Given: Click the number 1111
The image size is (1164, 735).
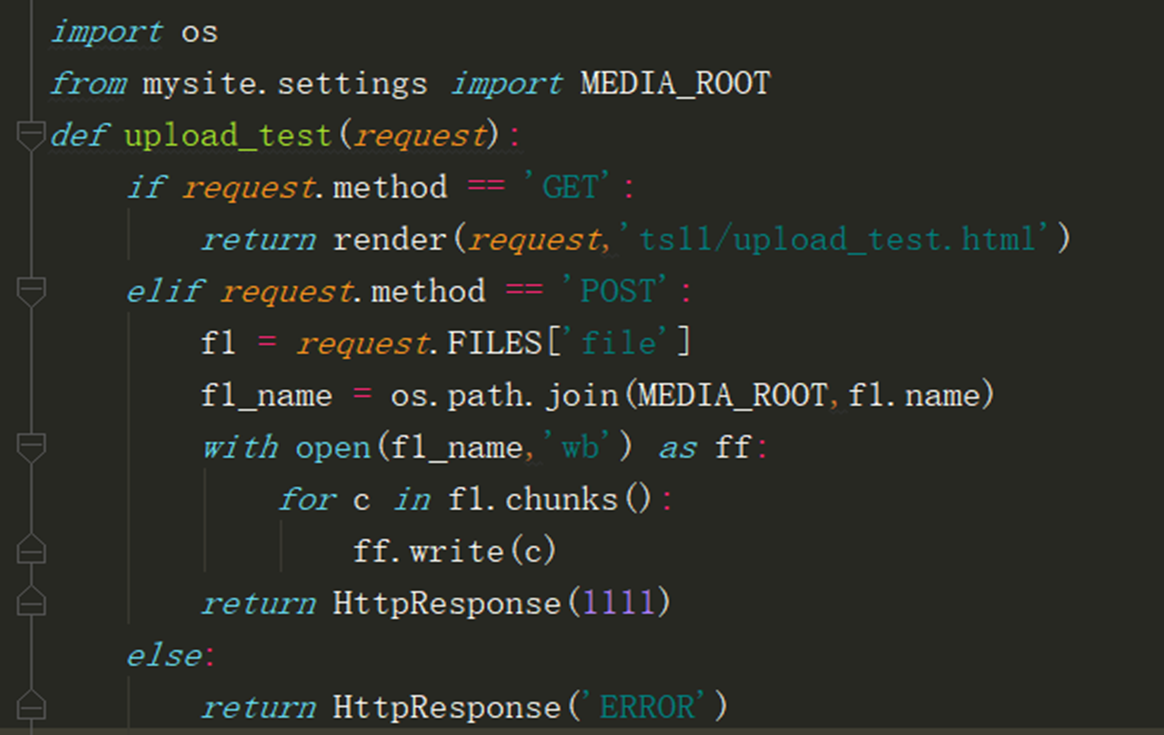Looking at the screenshot, I should 618,603.
